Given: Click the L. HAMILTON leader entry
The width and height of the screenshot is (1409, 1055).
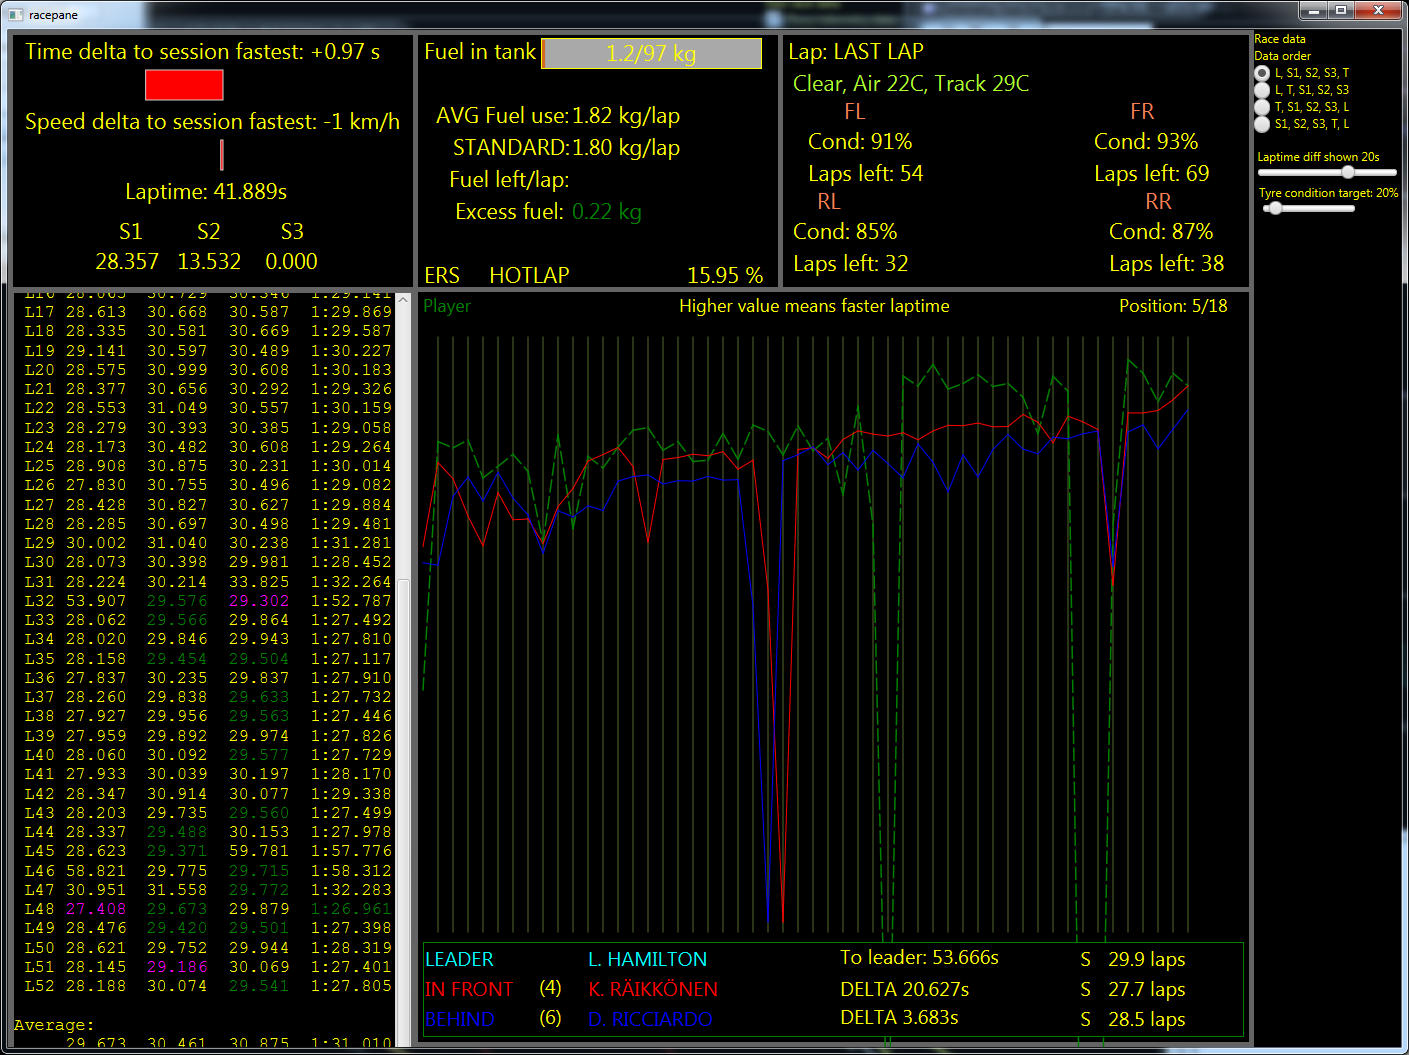Looking at the screenshot, I should pos(648,959).
